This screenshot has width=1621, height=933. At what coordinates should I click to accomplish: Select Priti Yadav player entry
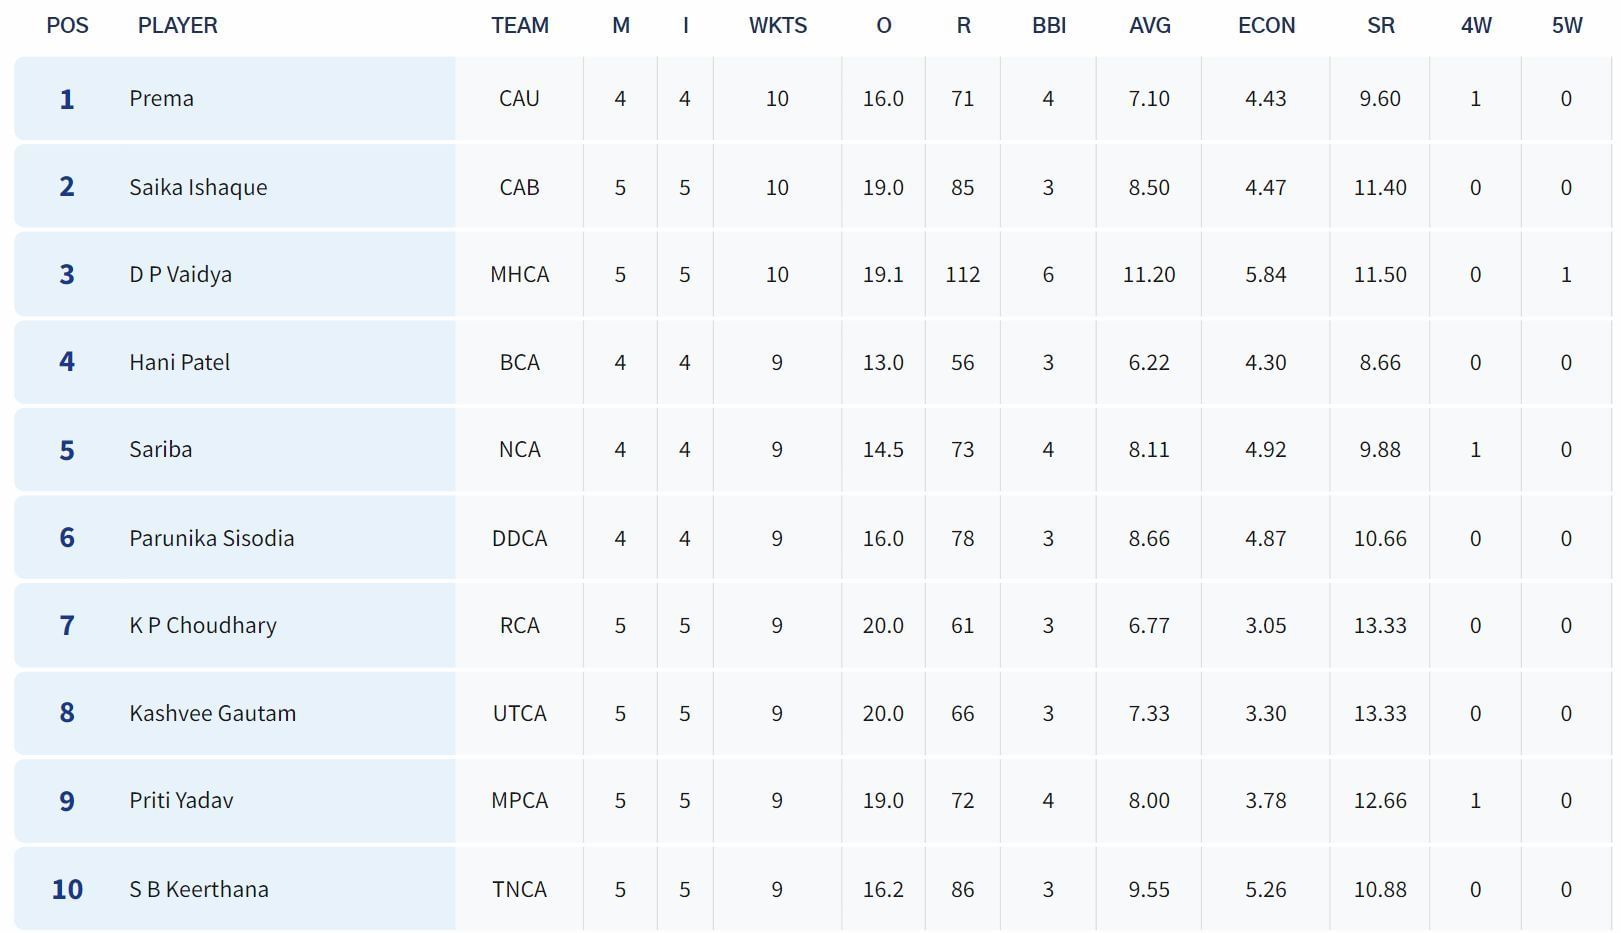[181, 801]
